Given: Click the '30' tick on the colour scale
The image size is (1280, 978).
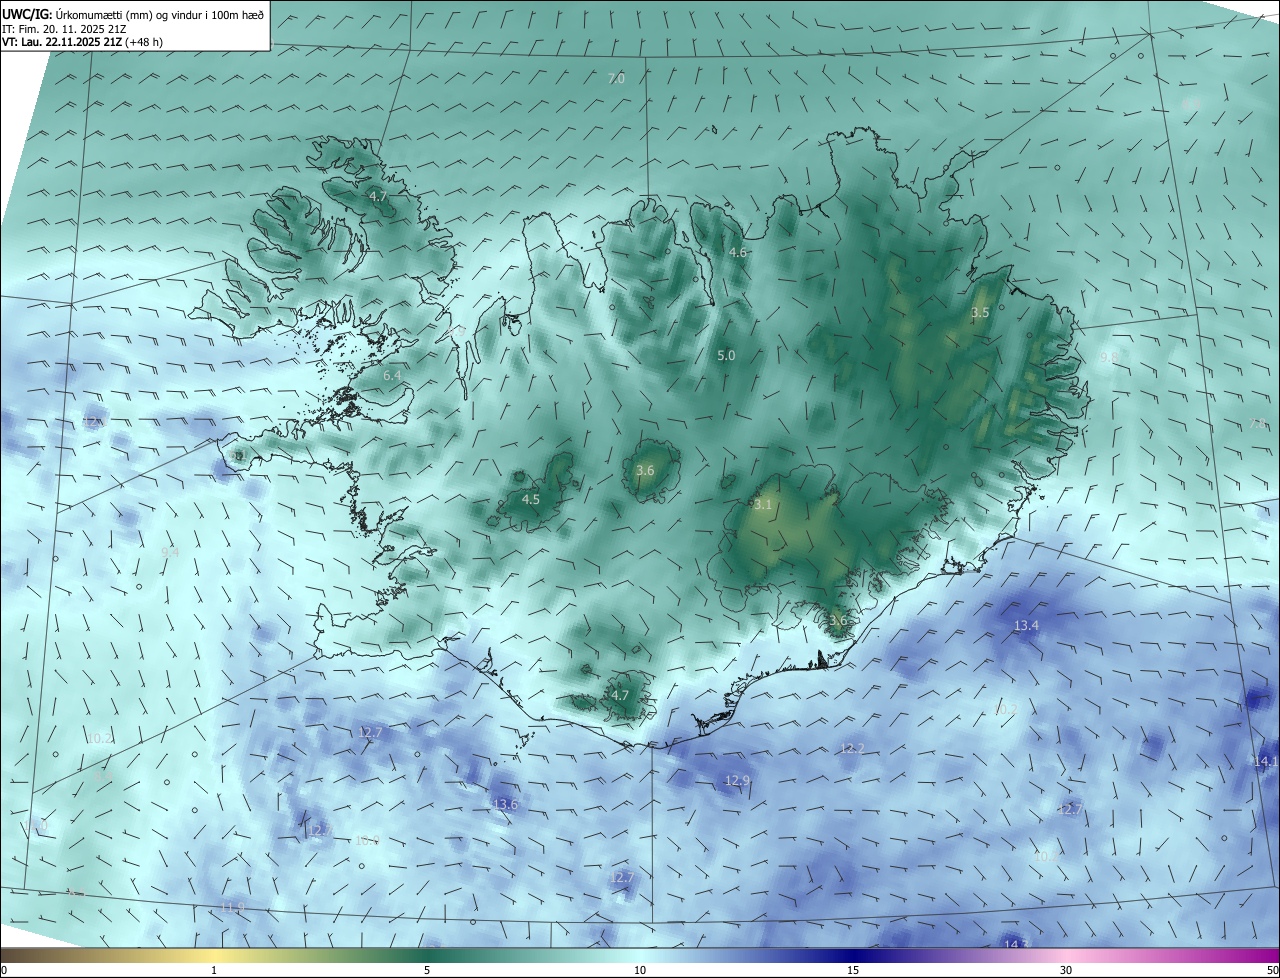Looking at the screenshot, I should pyautogui.click(x=1066, y=970).
